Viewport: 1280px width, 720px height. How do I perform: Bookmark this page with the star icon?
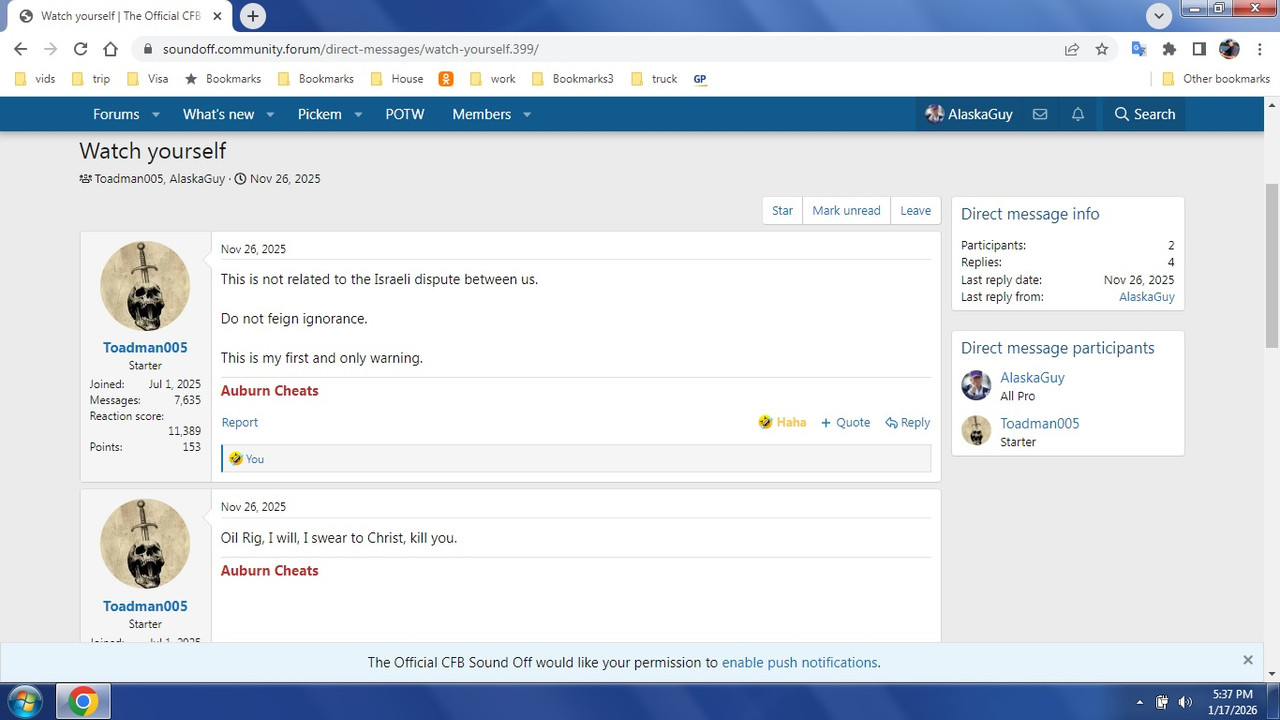1102,49
